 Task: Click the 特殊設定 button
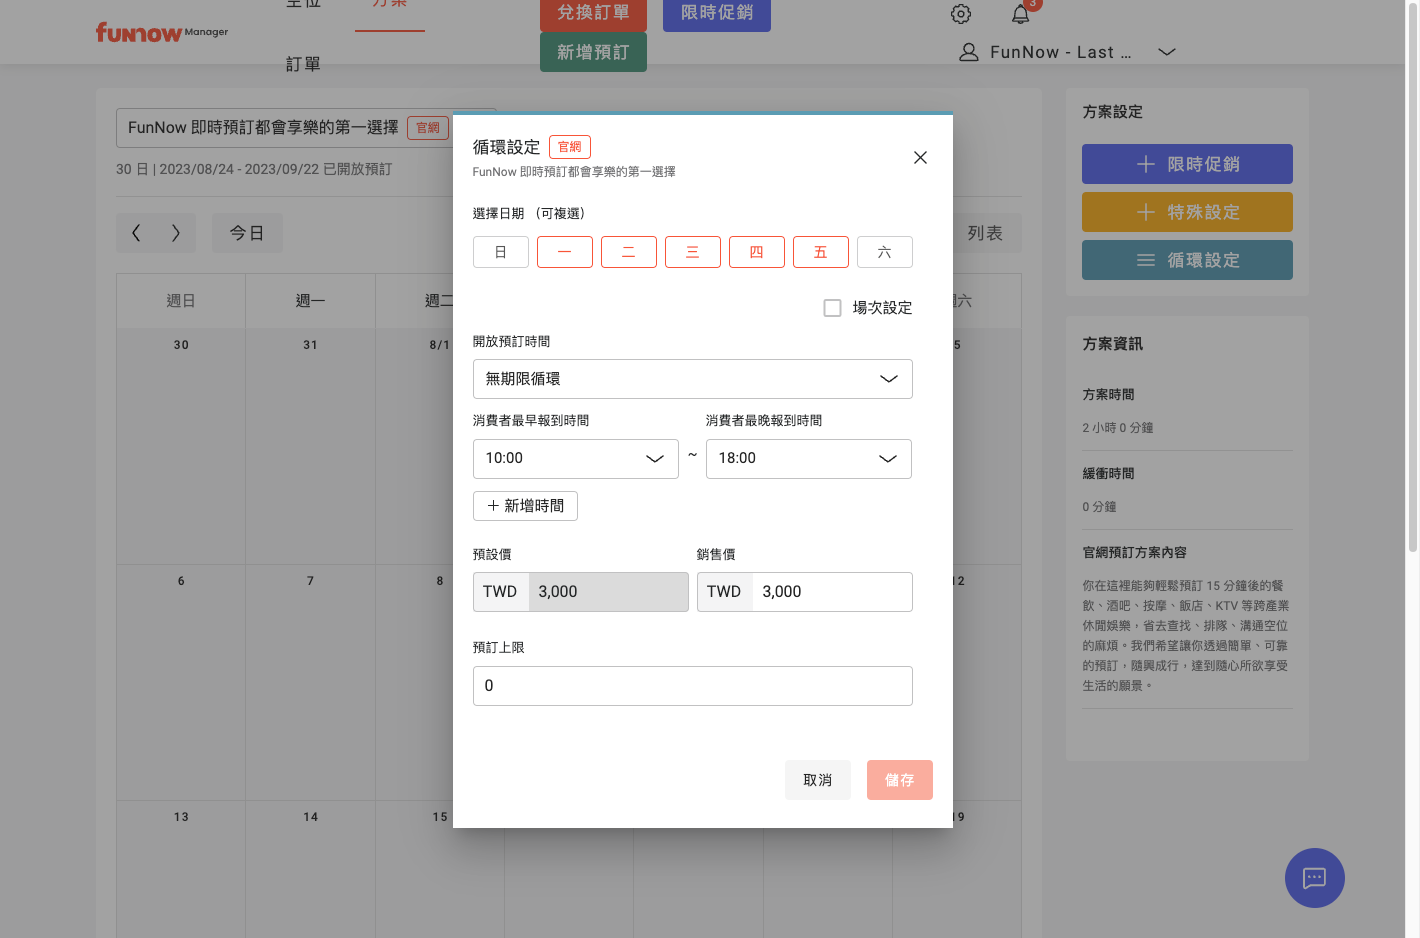(1187, 212)
